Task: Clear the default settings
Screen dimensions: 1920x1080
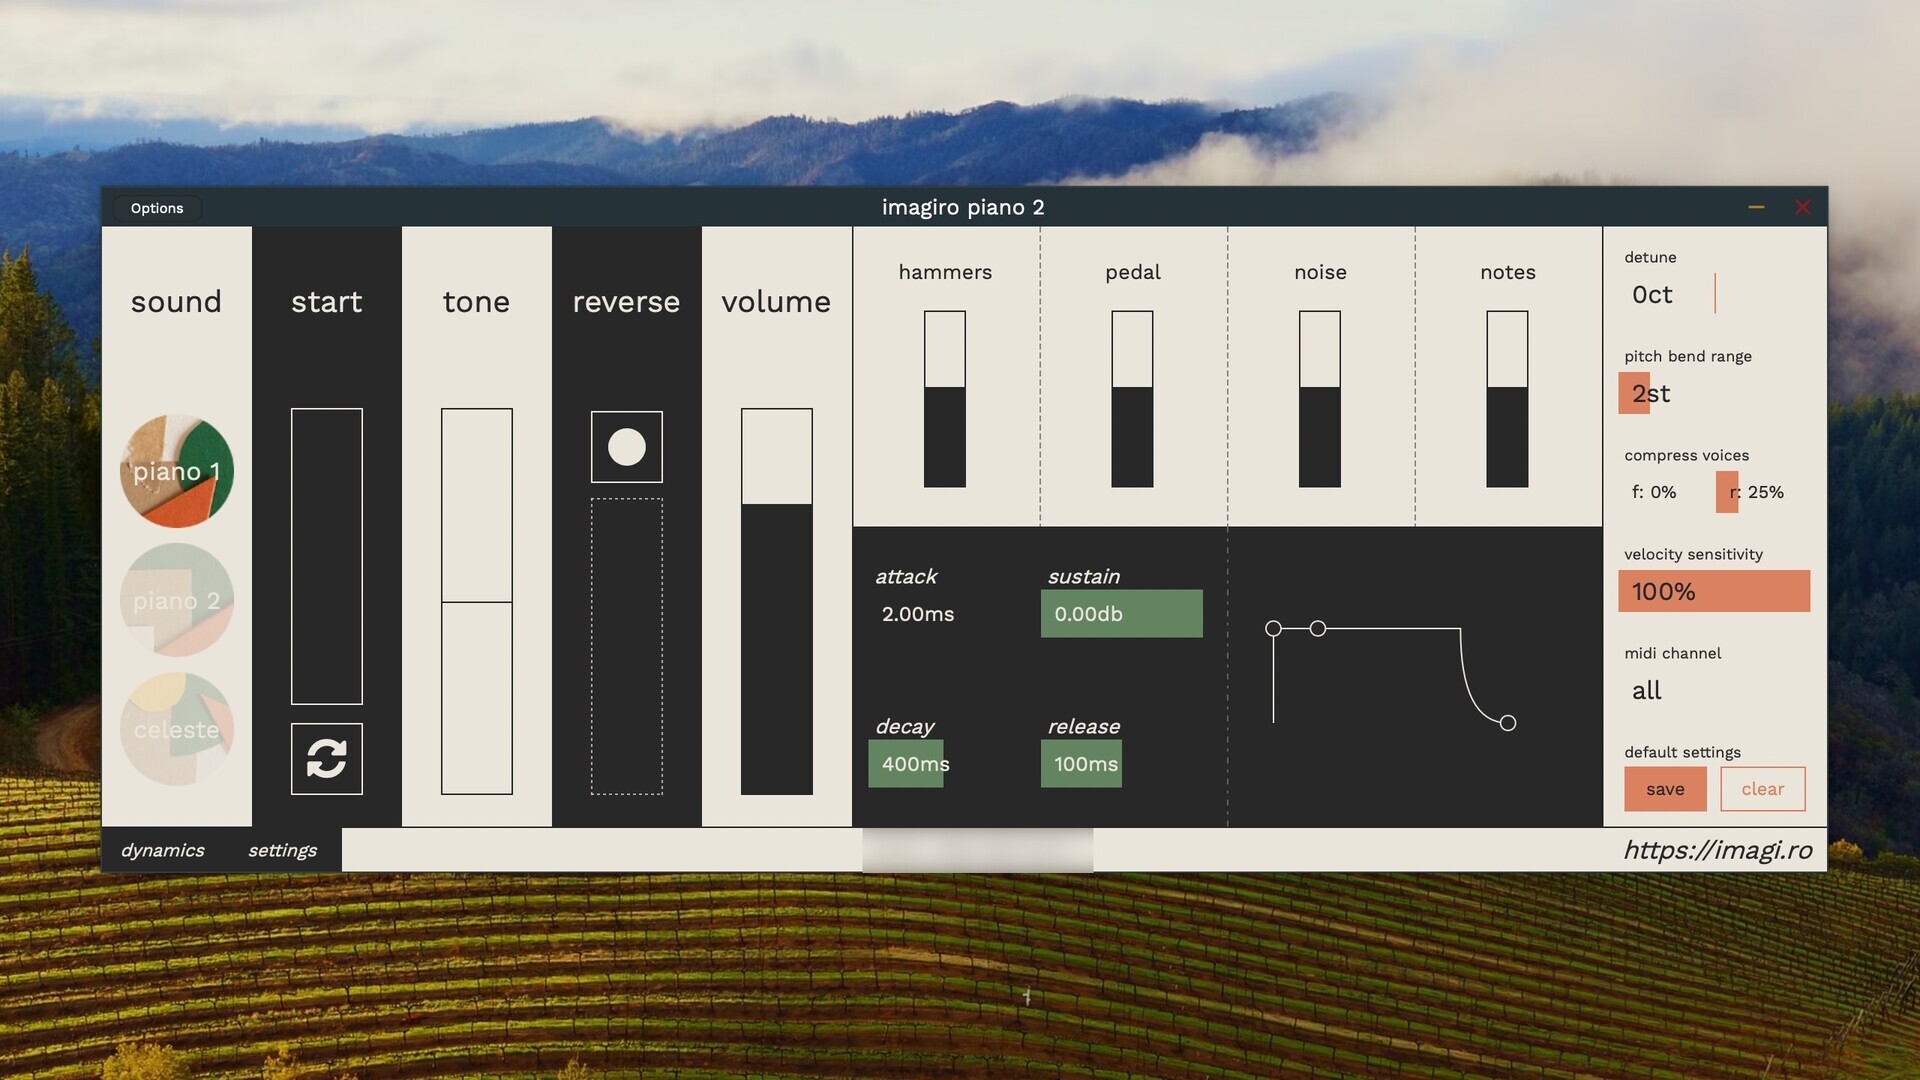Action: pyautogui.click(x=1762, y=789)
